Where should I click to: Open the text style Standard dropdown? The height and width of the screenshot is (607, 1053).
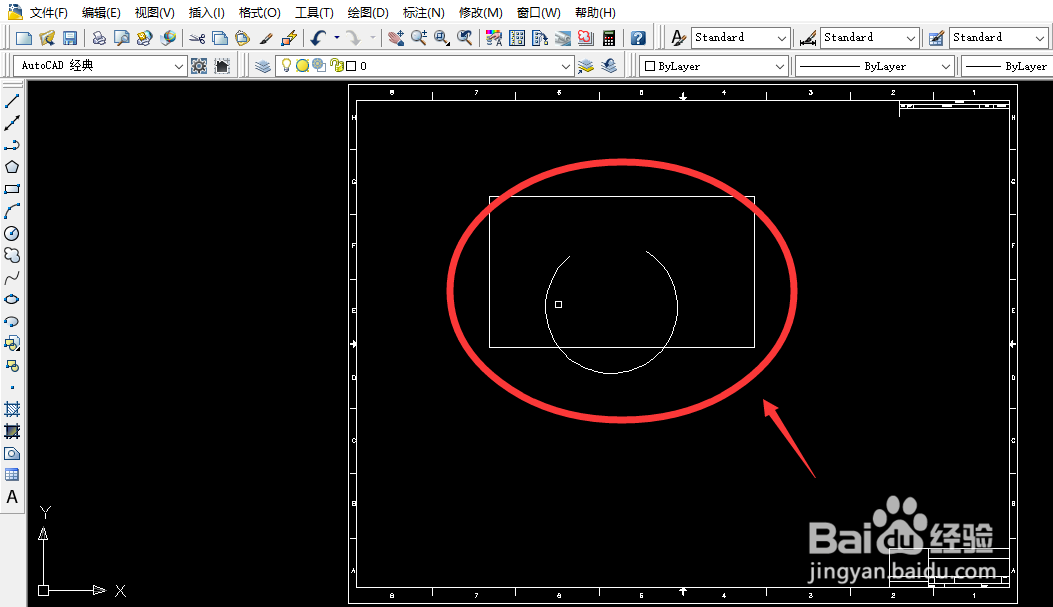(x=782, y=38)
